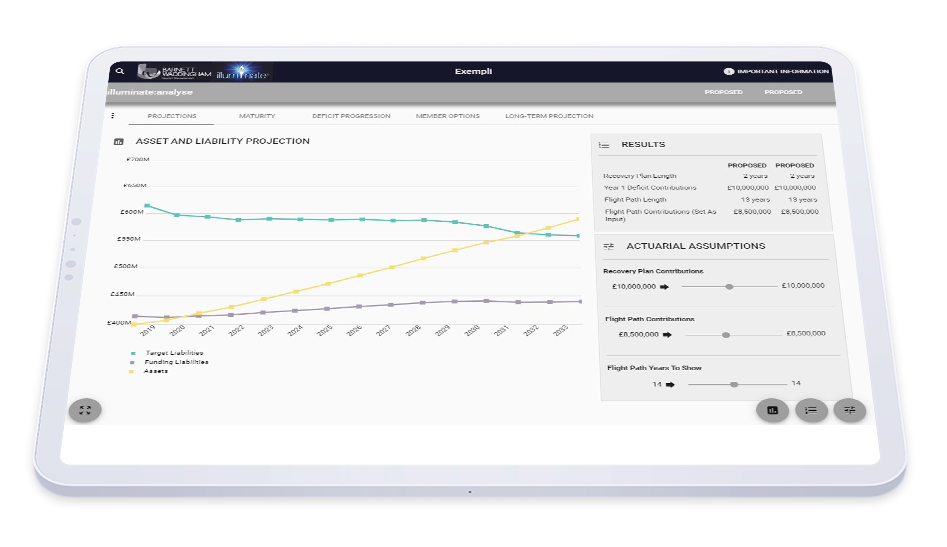
Task: Adjust the Flight Path Contributions slider
Action: point(727,335)
